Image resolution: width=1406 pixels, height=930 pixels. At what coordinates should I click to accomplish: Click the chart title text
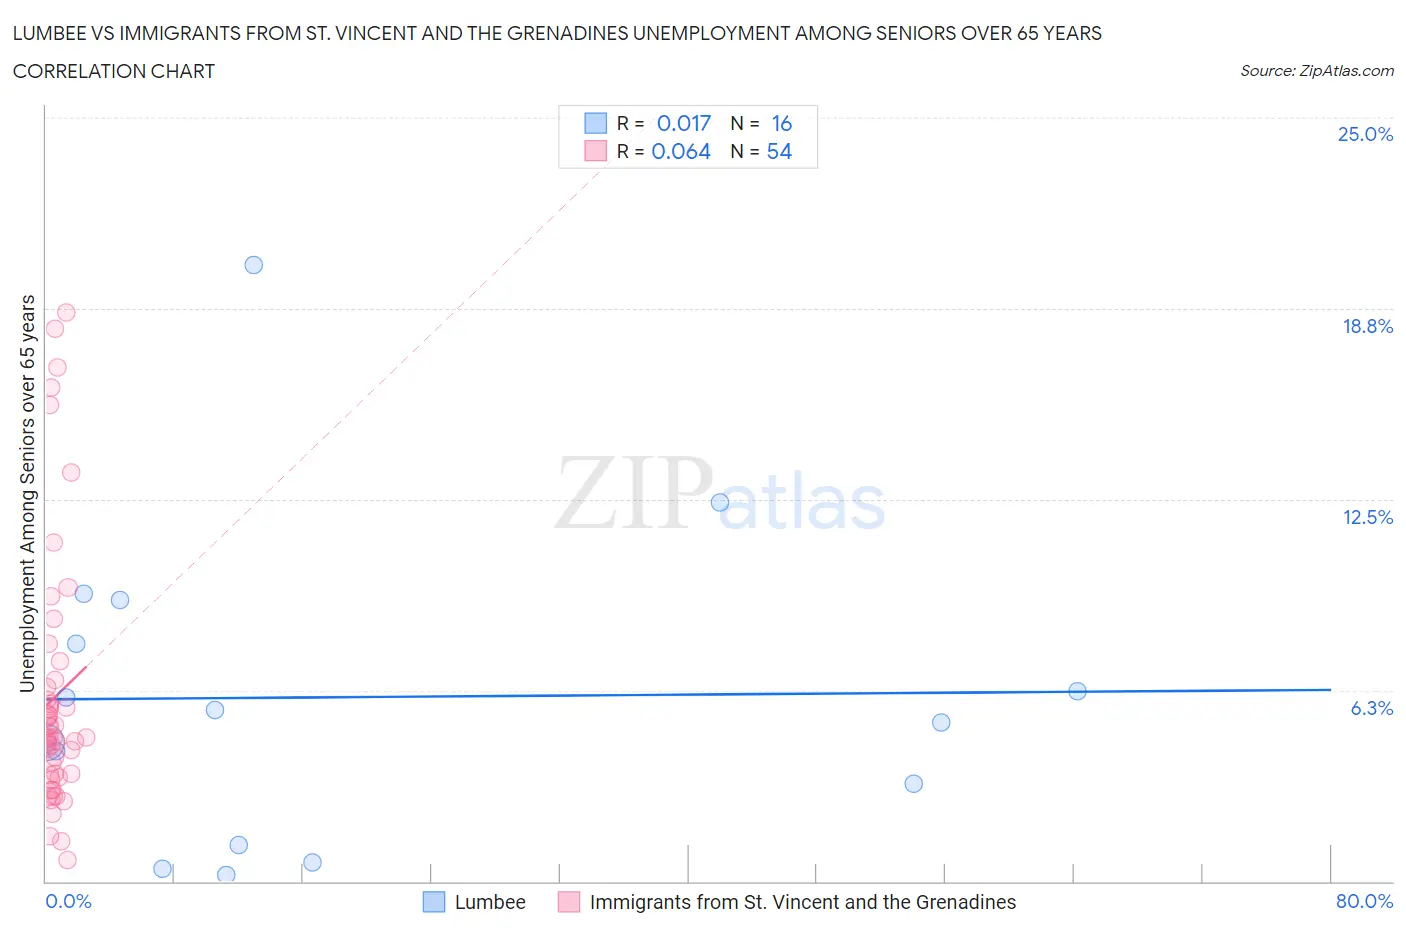(556, 33)
